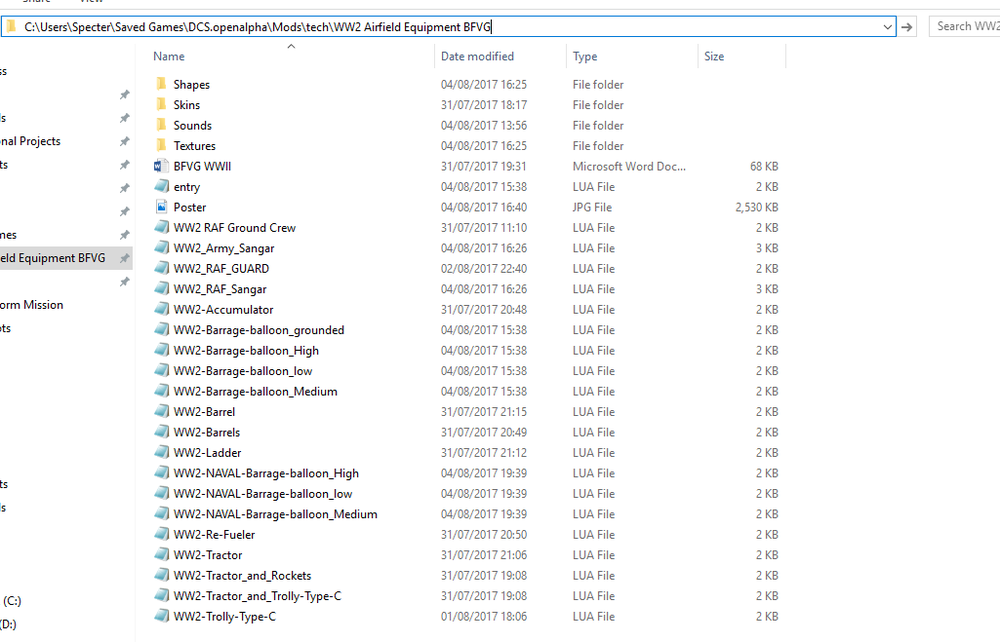The height and width of the screenshot is (642, 1000).
Task: Click the WW2-Barrels file icon
Action: point(161,432)
